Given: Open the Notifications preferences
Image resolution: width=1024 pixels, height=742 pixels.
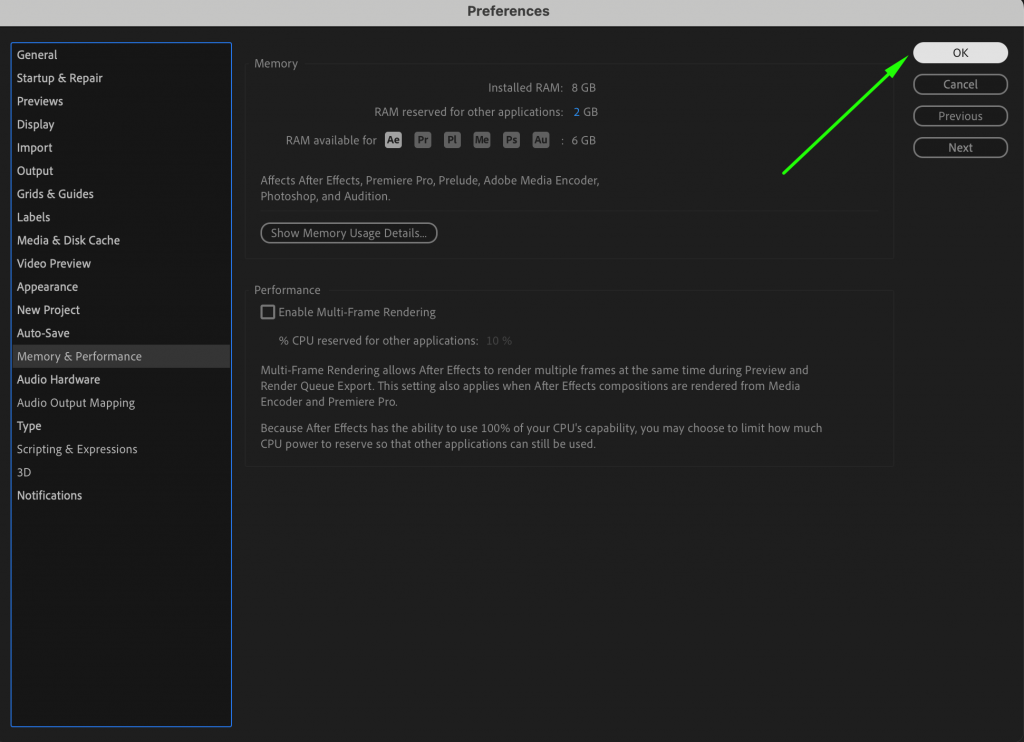Looking at the screenshot, I should (49, 495).
